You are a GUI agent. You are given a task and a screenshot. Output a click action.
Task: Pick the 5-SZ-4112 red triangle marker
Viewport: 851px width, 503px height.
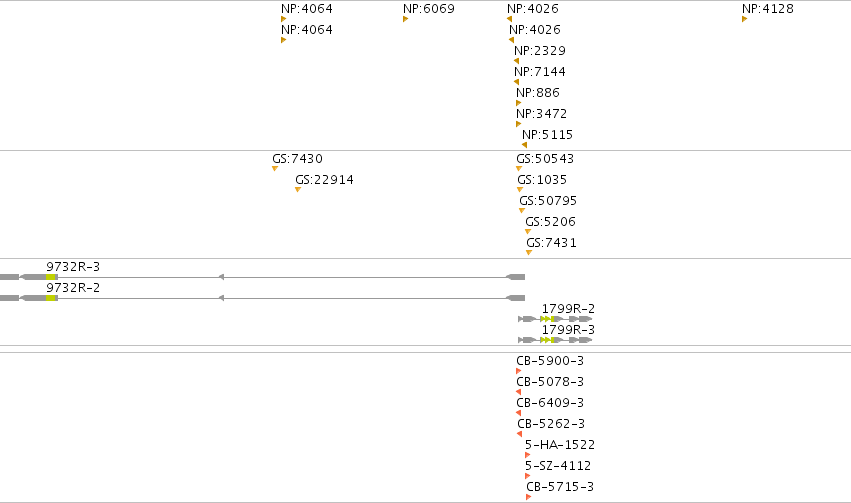[x=528, y=476]
